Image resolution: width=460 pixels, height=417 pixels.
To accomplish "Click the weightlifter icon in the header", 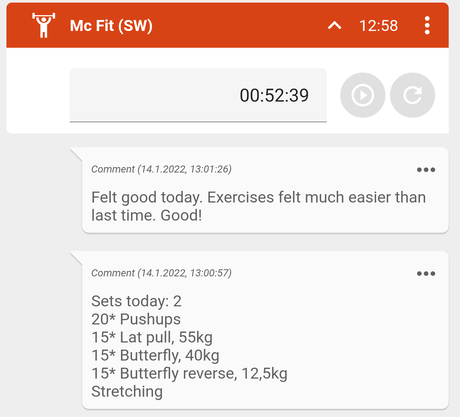I will [43, 25].
